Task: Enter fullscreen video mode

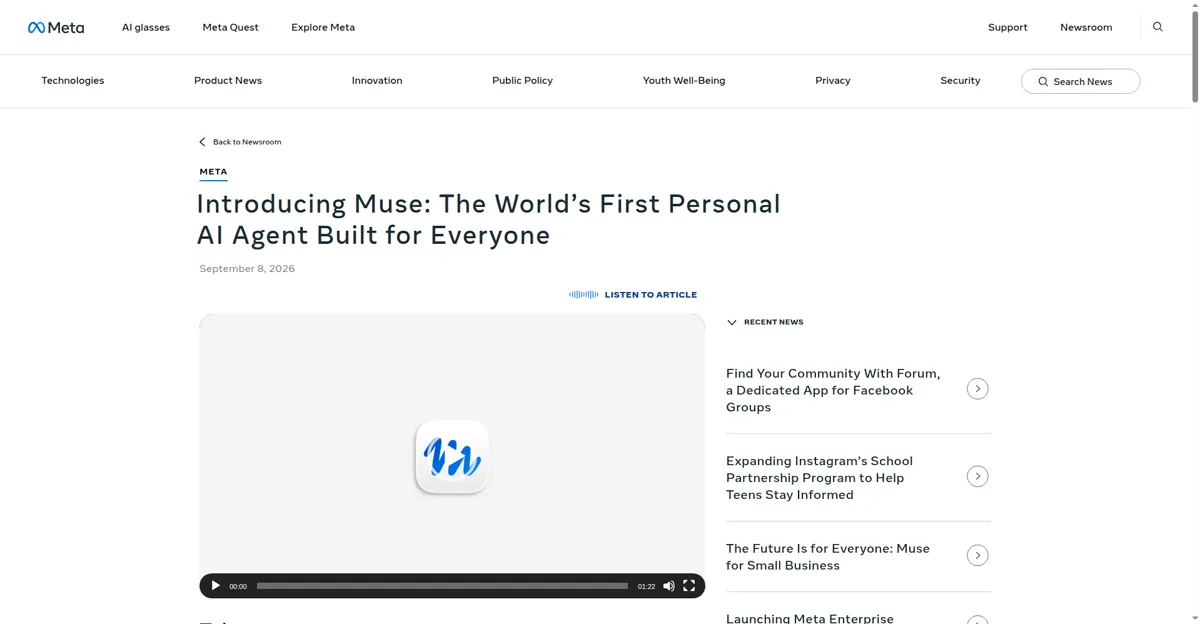Action: coord(689,586)
